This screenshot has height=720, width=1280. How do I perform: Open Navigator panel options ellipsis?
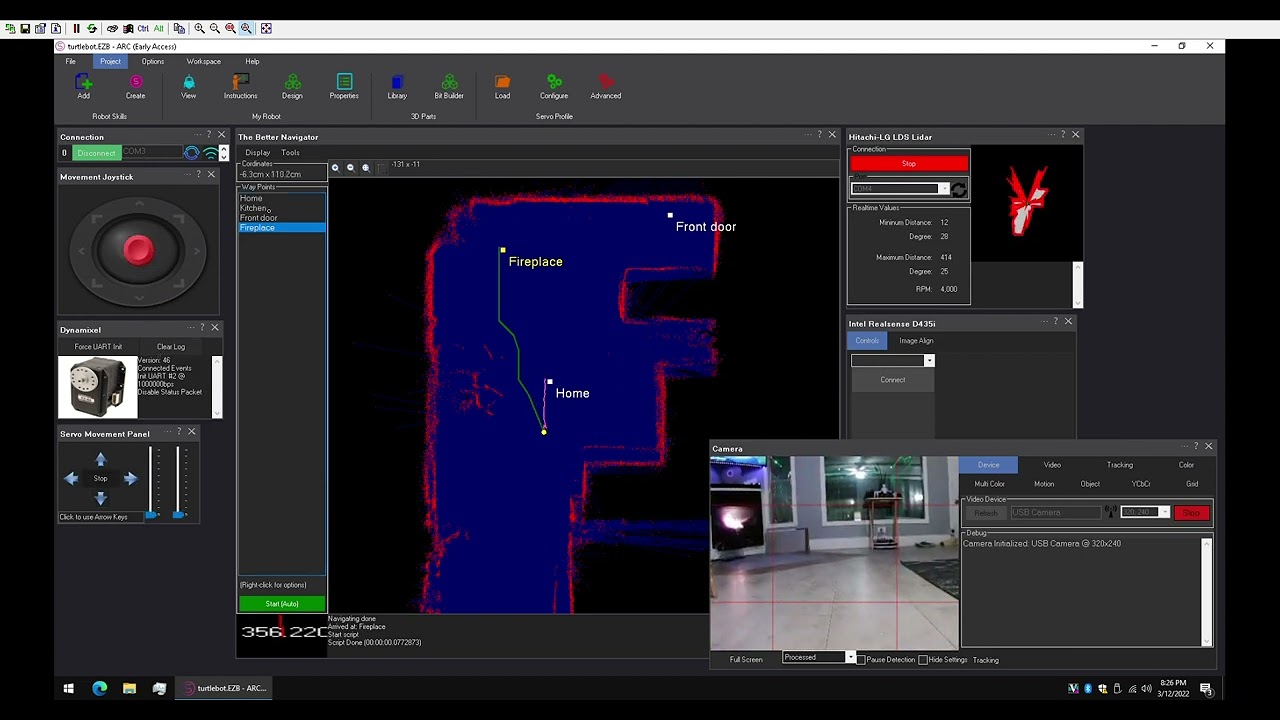808,135
